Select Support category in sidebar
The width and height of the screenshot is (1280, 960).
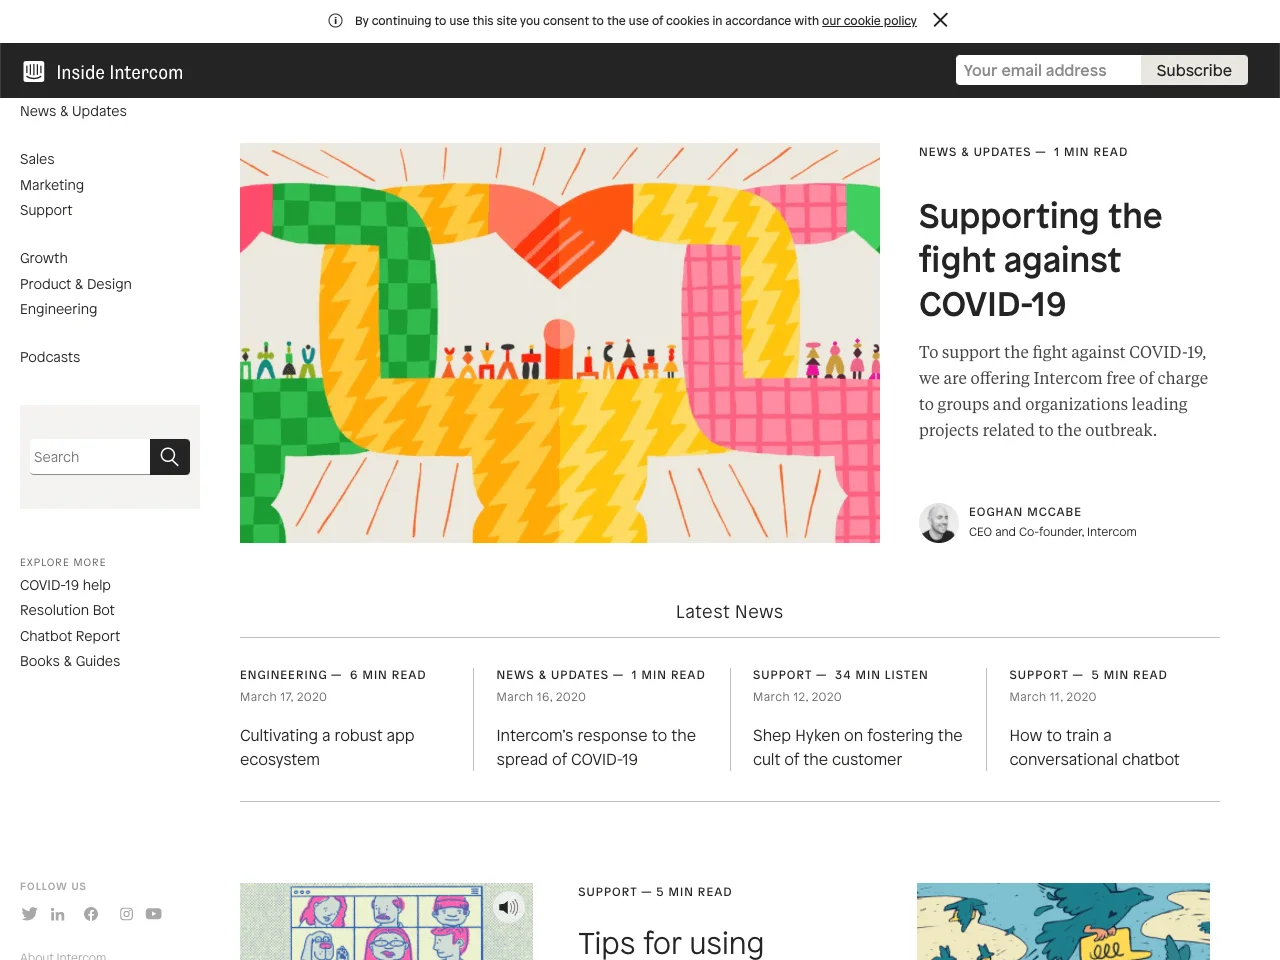(x=46, y=210)
